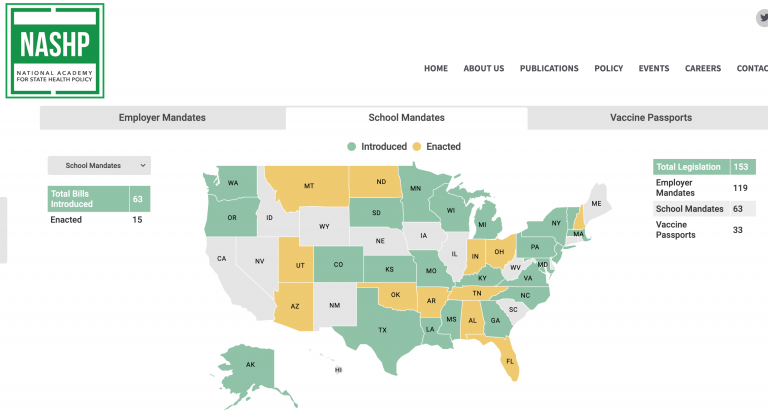Switch to the Employer Mandates tab
This screenshot has width=768, height=417.
(x=162, y=118)
